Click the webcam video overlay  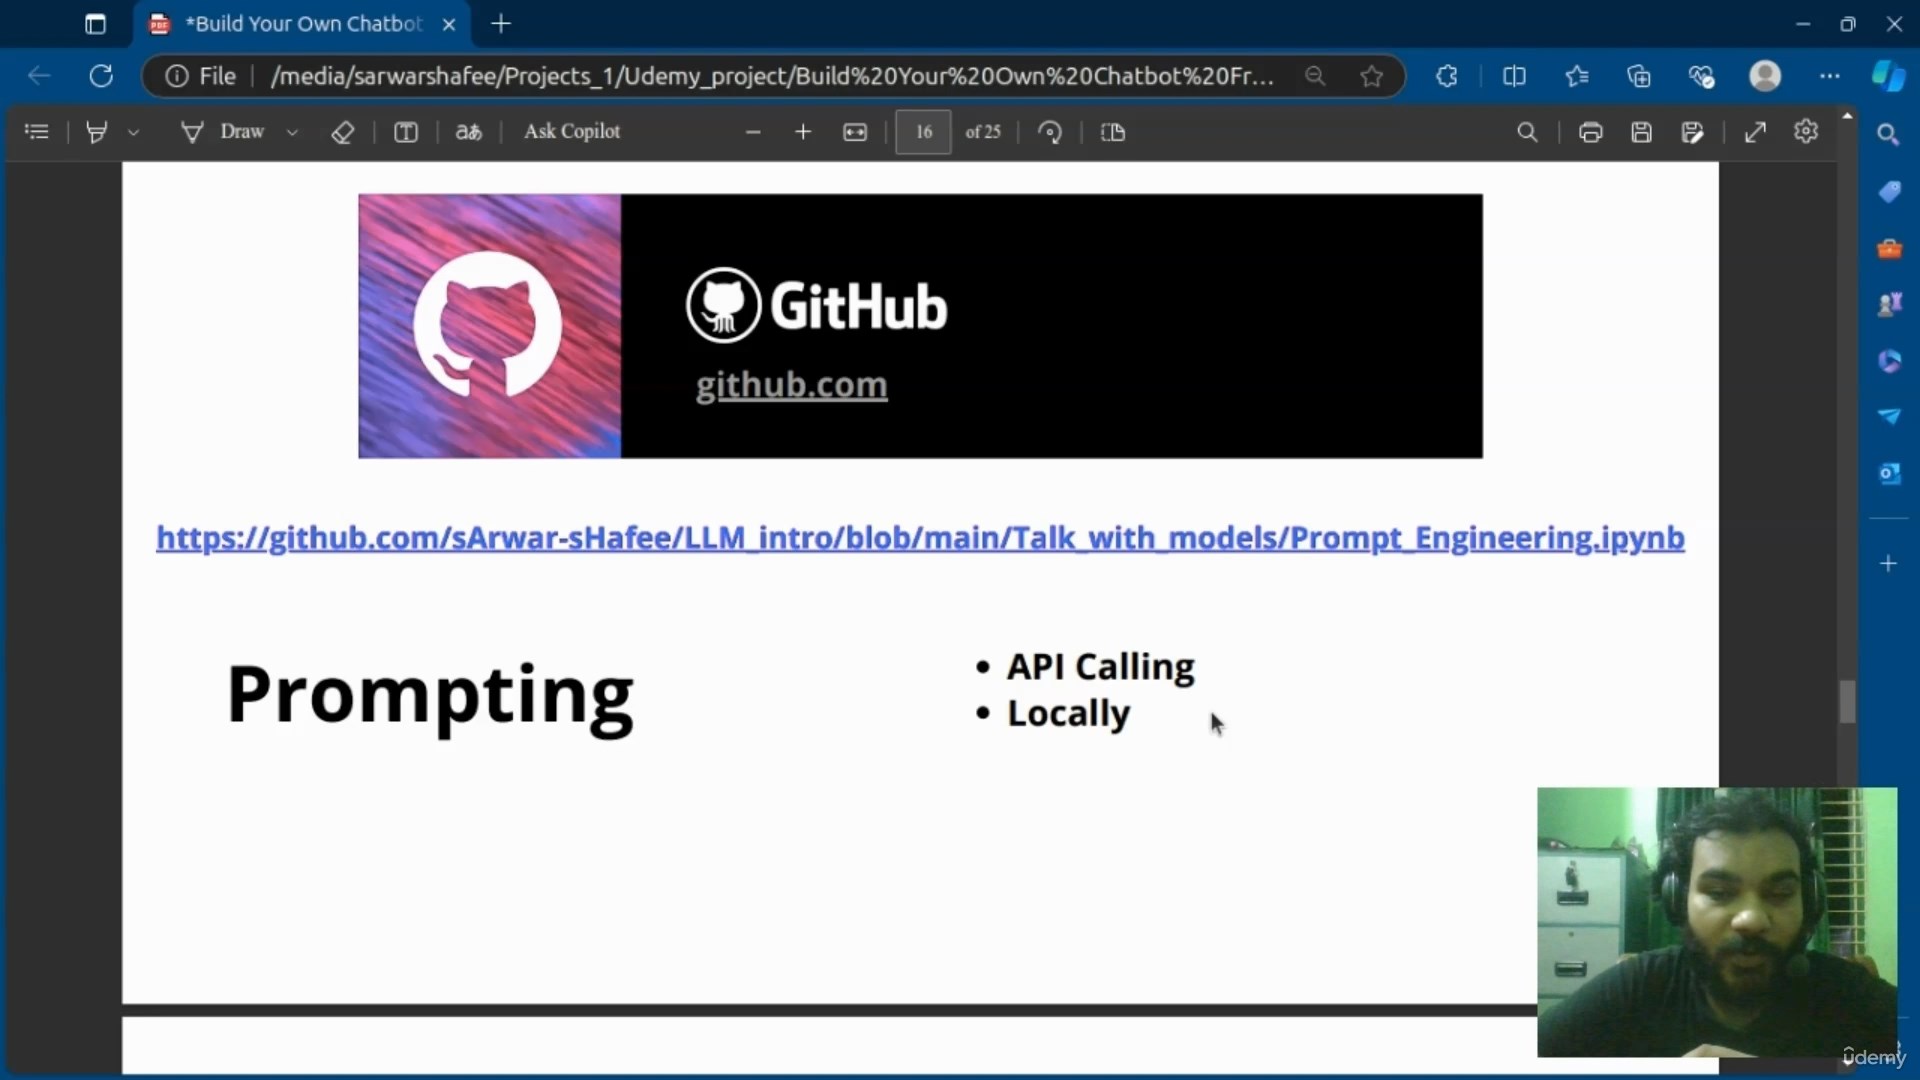[x=1717, y=922]
